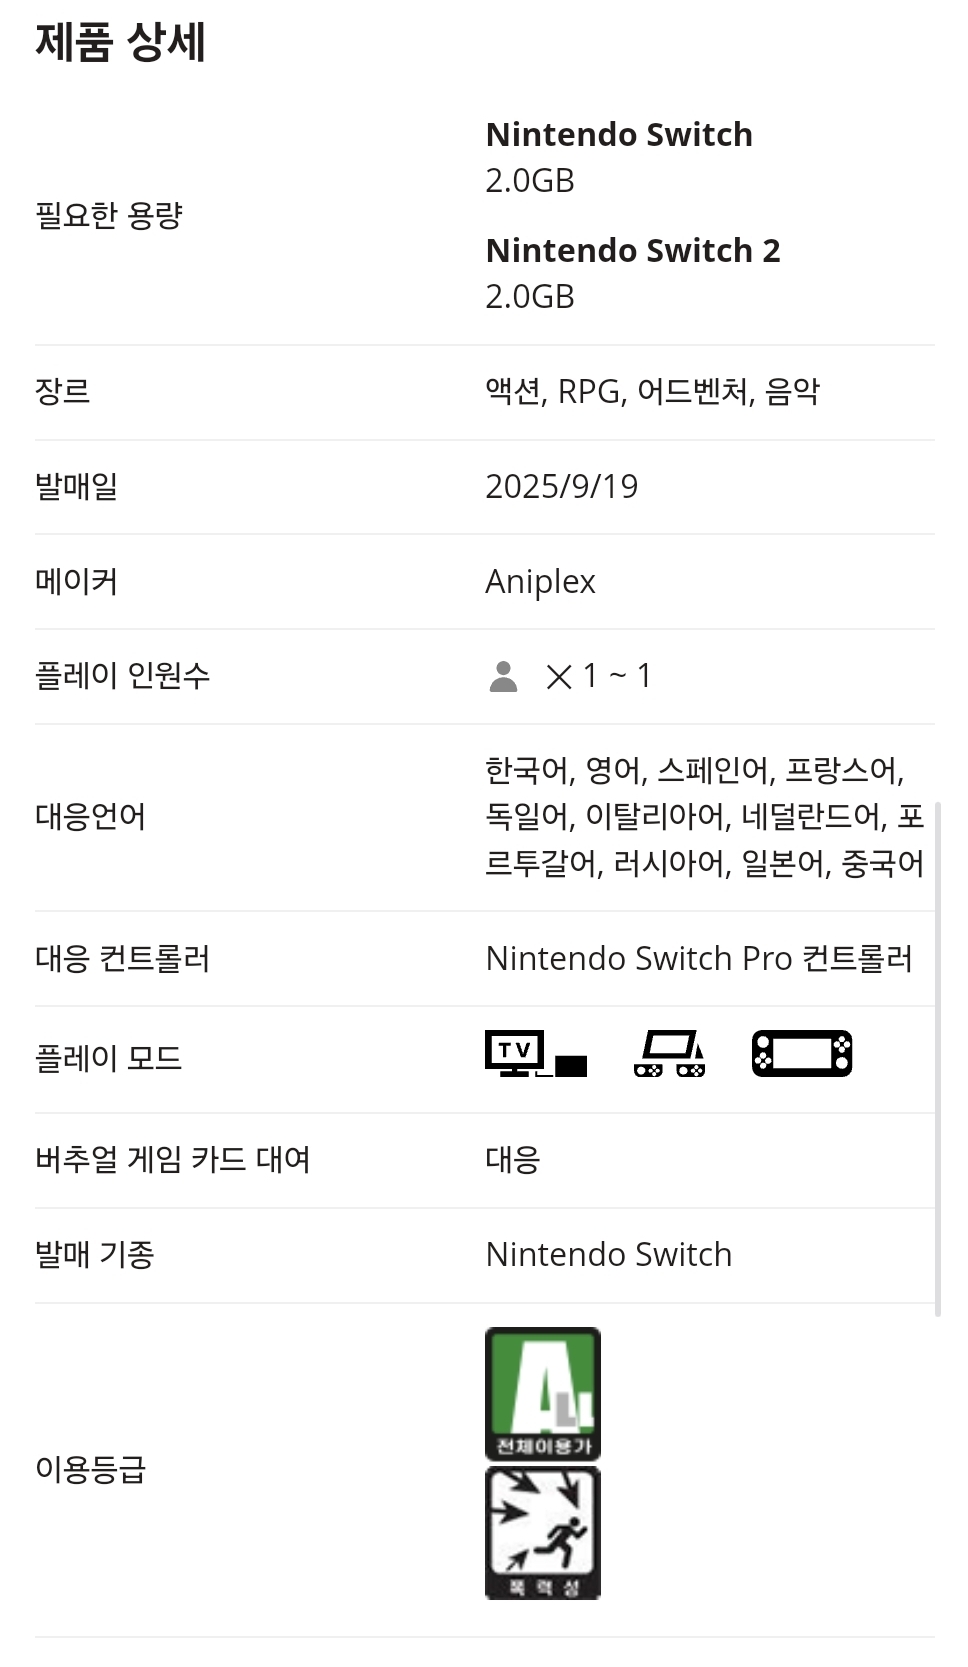Click the 버추얼 게임 카드 대여 label

173,1160
